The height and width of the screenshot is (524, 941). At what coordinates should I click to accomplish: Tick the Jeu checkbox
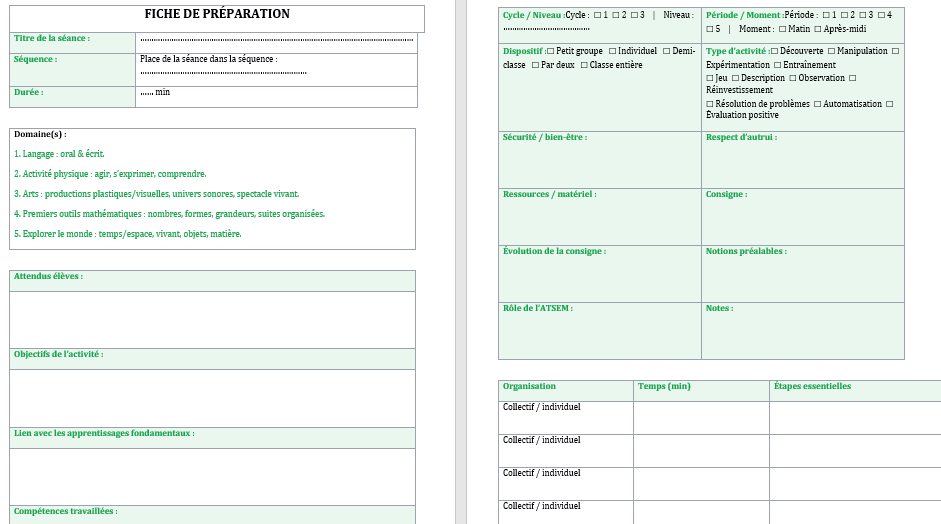coord(709,78)
